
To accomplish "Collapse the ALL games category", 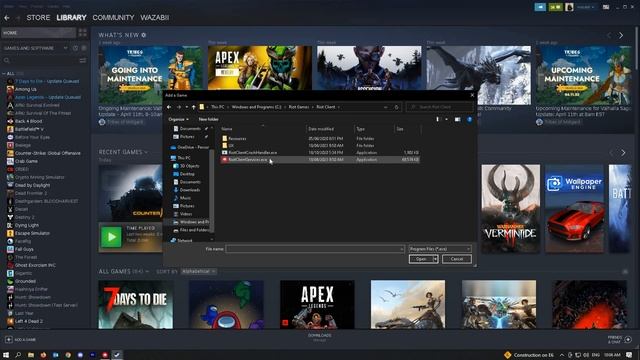I will (x=4, y=73).
